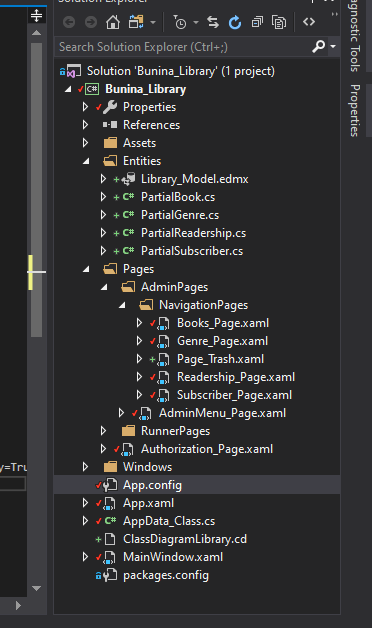372x628 pixels.
Task: Open dropdown arrow beside Solutions and Folders icon
Action: pyautogui.click(x=153, y=22)
